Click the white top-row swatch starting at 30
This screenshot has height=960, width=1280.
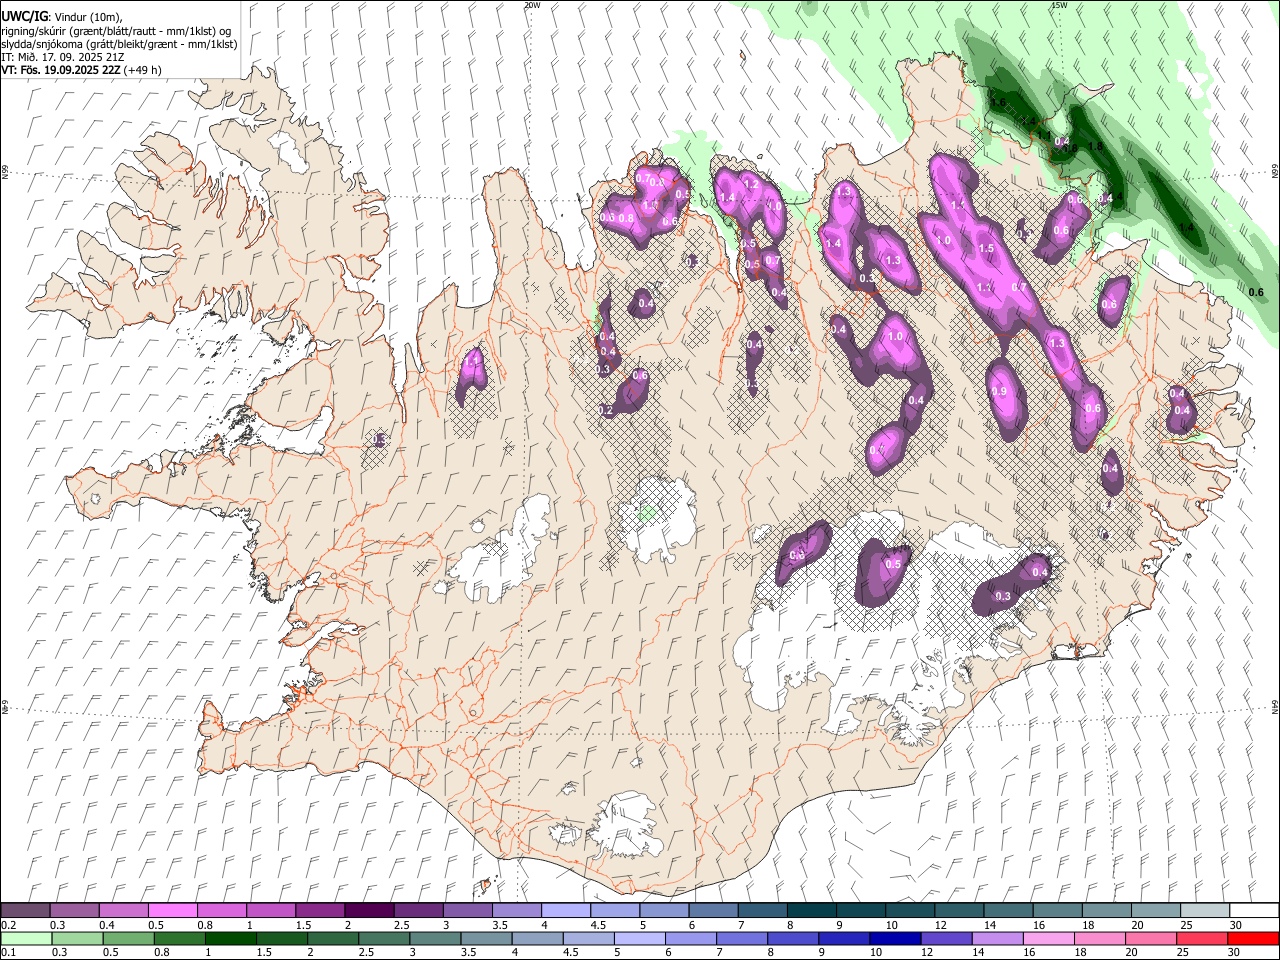pos(1254,911)
